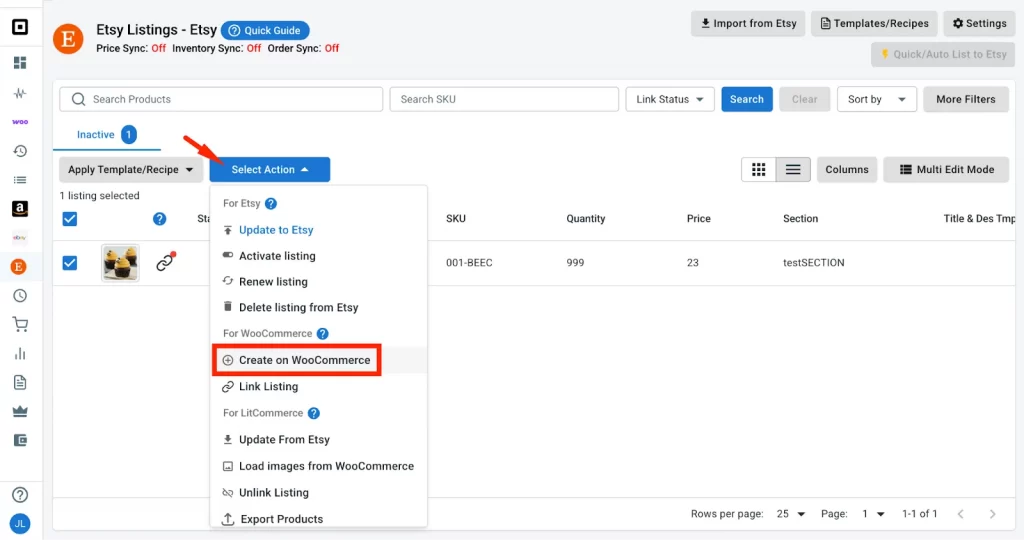The height and width of the screenshot is (540, 1024).
Task: Toggle the select-all header checkbox
Action: click(x=70, y=219)
